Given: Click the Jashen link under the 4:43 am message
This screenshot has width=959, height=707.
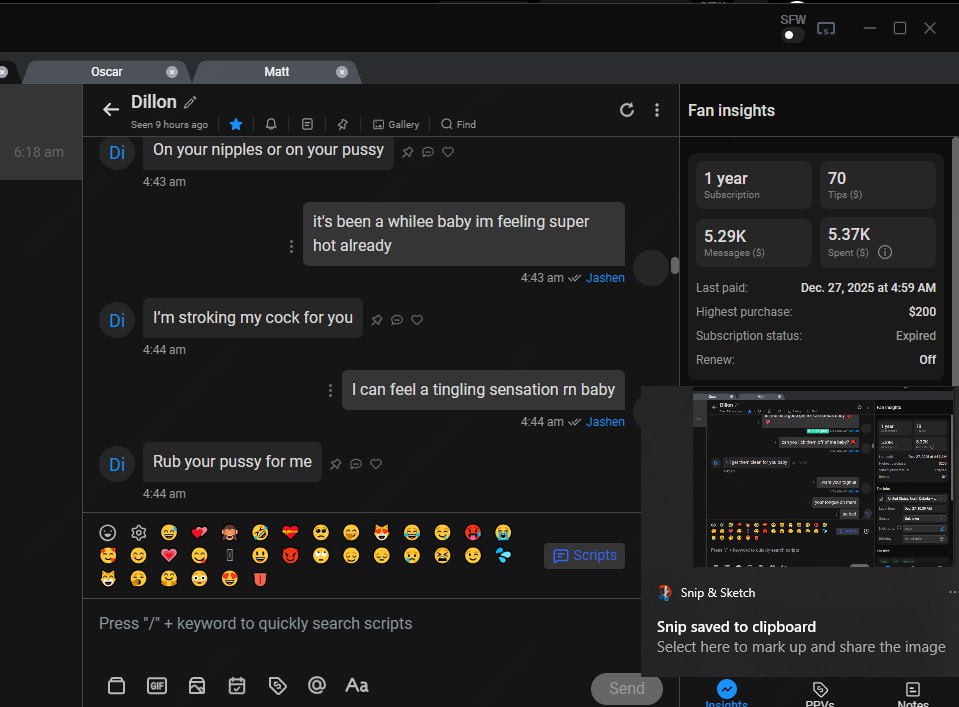Looking at the screenshot, I should click(605, 278).
